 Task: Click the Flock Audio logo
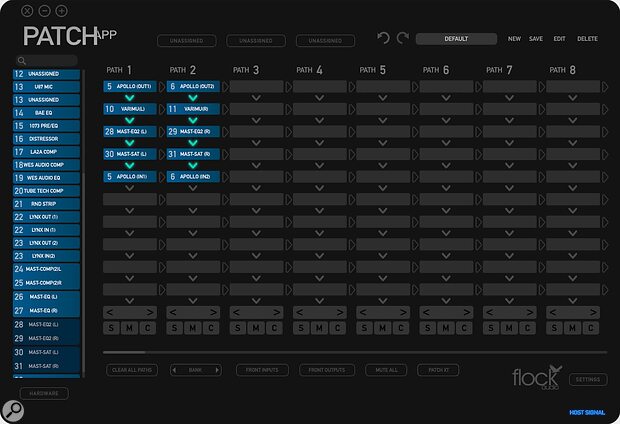(x=537, y=377)
